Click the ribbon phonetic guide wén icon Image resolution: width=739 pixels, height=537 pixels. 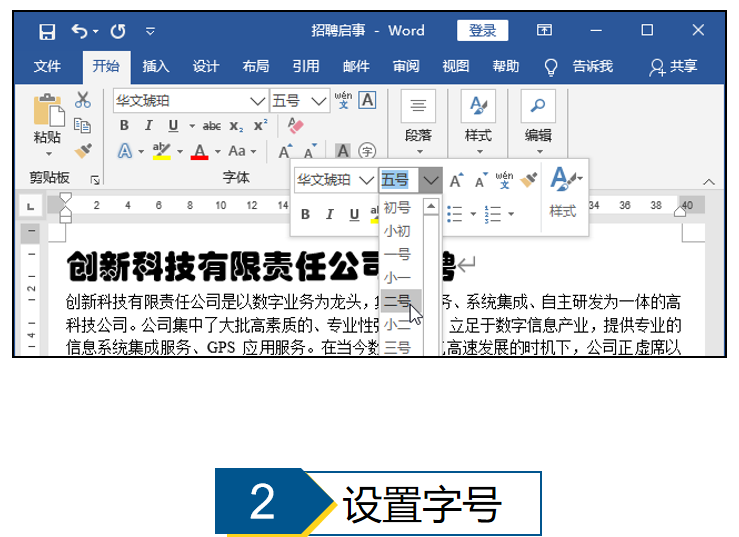[344, 100]
